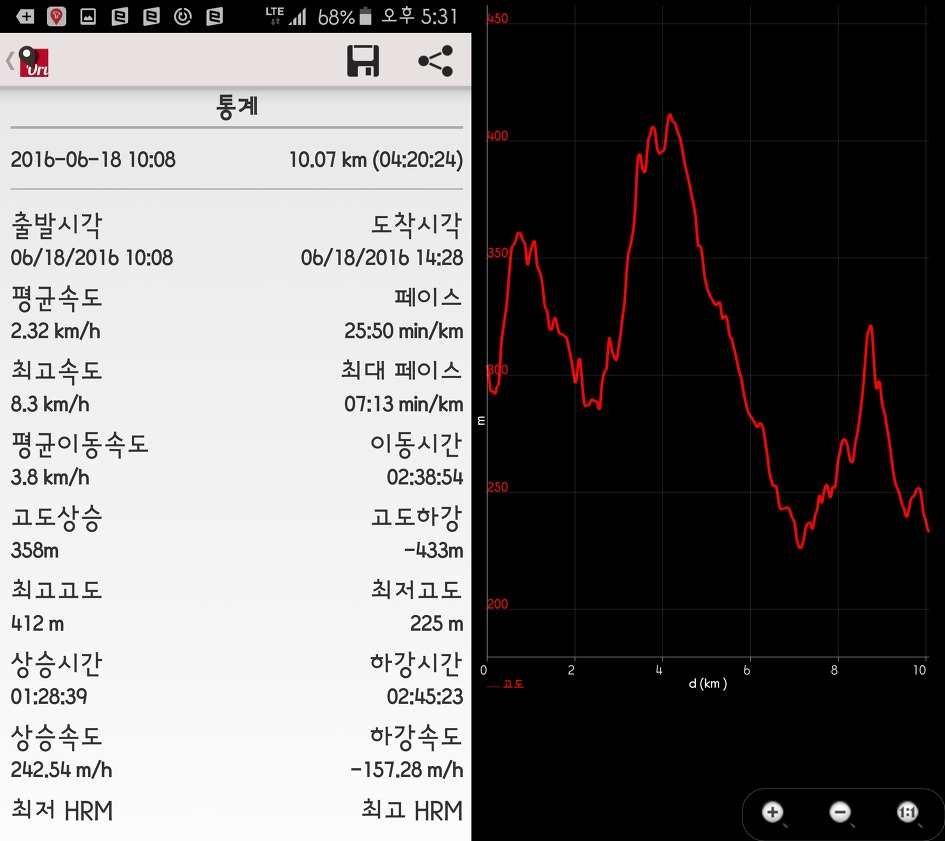
Task: Tap the min altitude value 225 m
Action: point(437,623)
